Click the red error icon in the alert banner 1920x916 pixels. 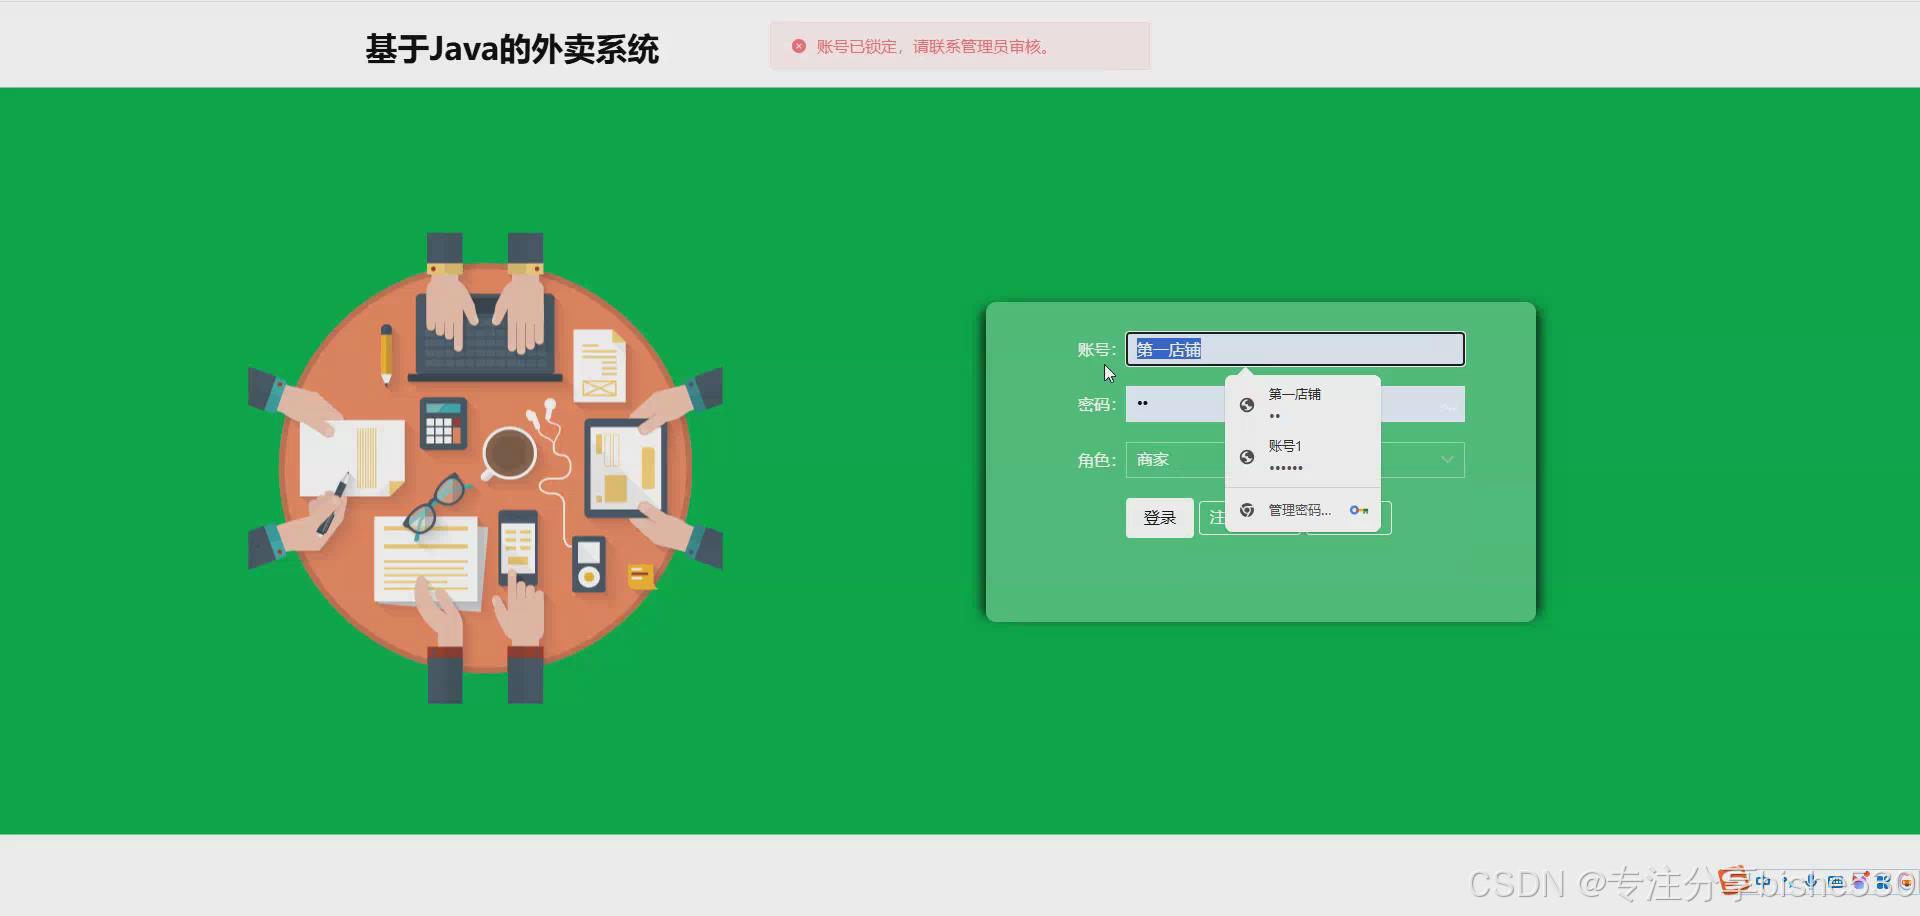tap(797, 46)
